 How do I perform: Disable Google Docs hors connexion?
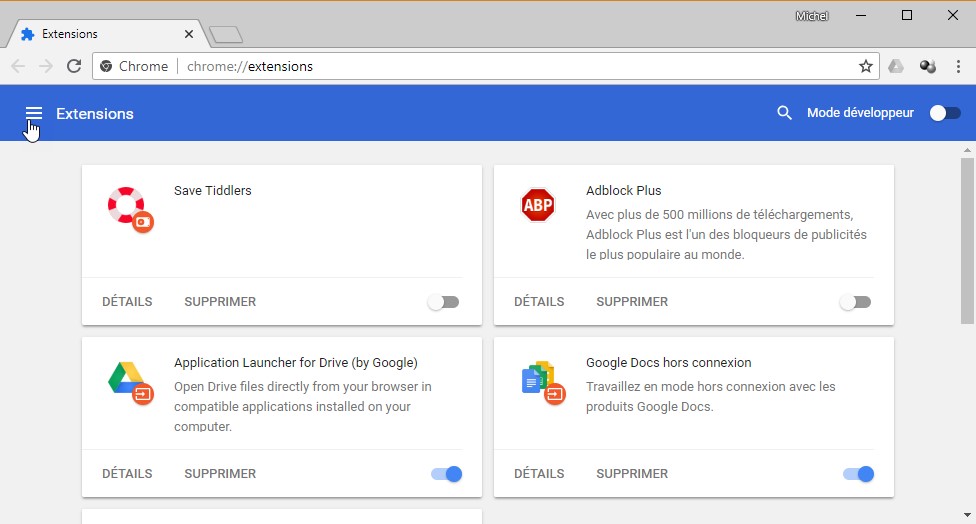pyautogui.click(x=859, y=474)
